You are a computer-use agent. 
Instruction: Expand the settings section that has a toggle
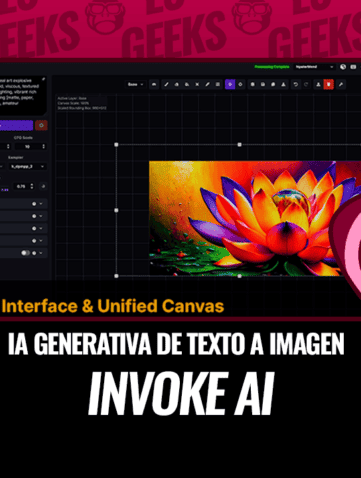tap(41, 253)
